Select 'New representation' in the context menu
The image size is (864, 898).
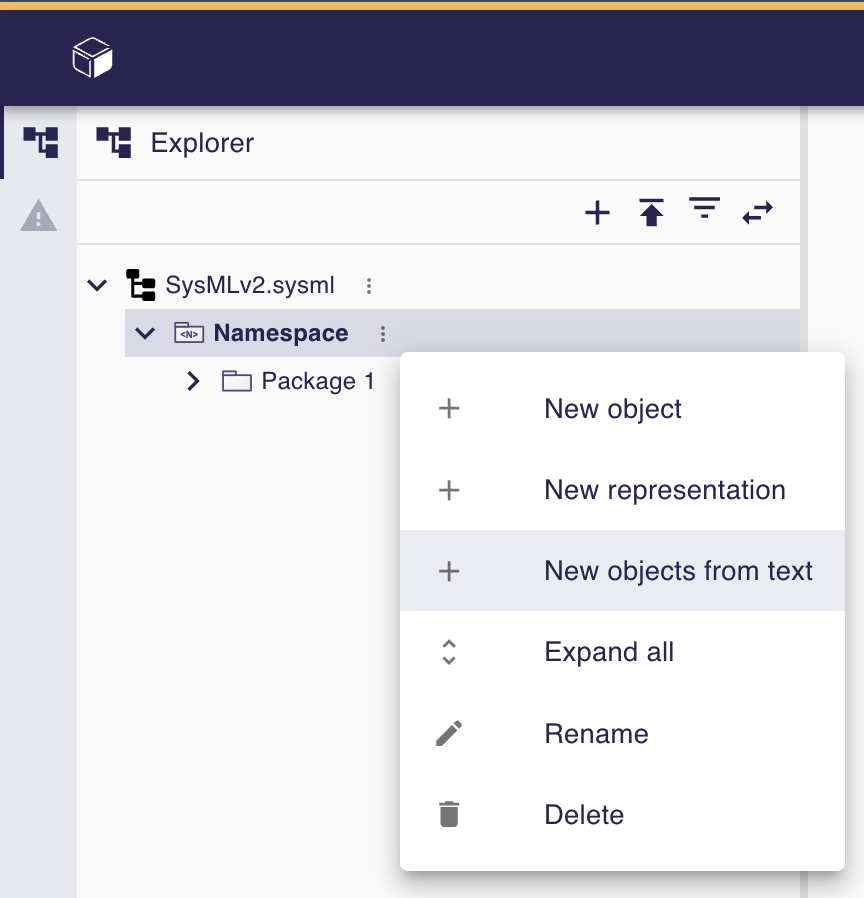pos(664,490)
